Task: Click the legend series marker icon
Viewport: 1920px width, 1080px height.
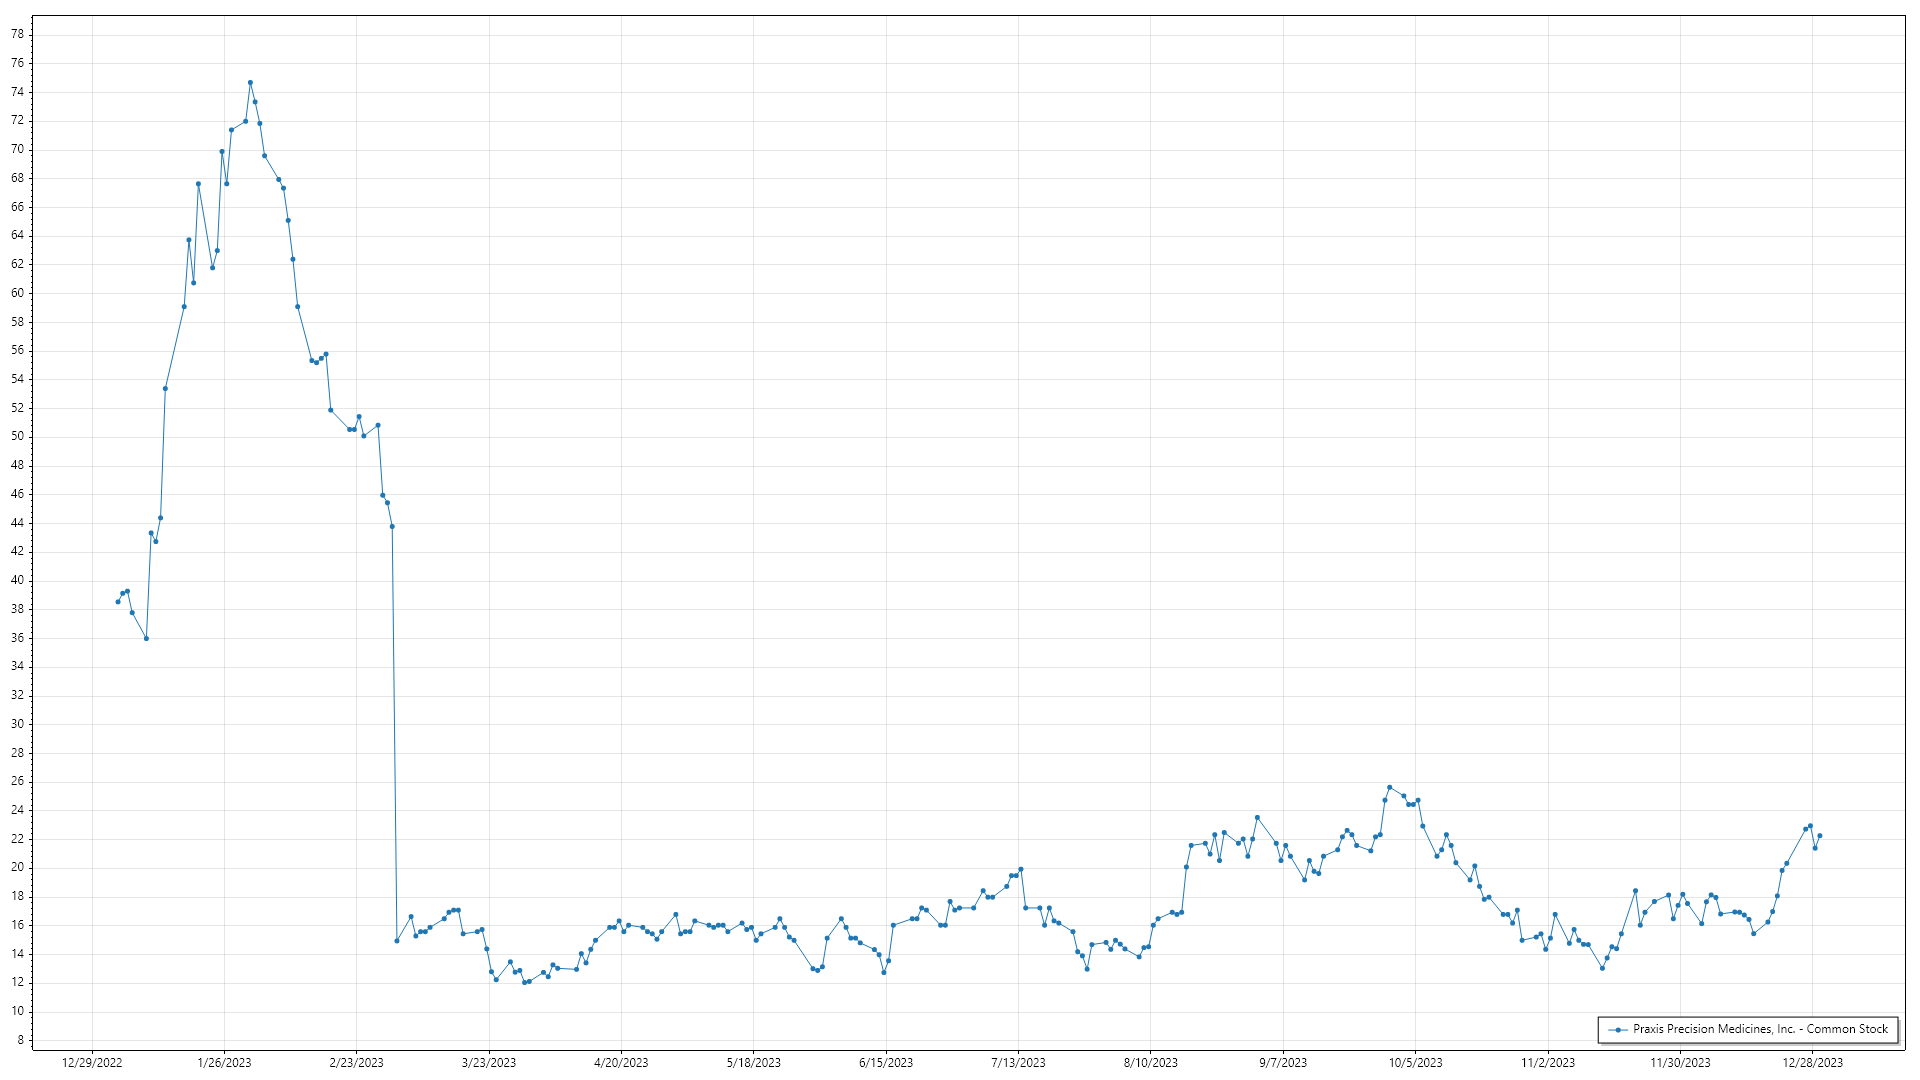Action: click(1618, 1029)
